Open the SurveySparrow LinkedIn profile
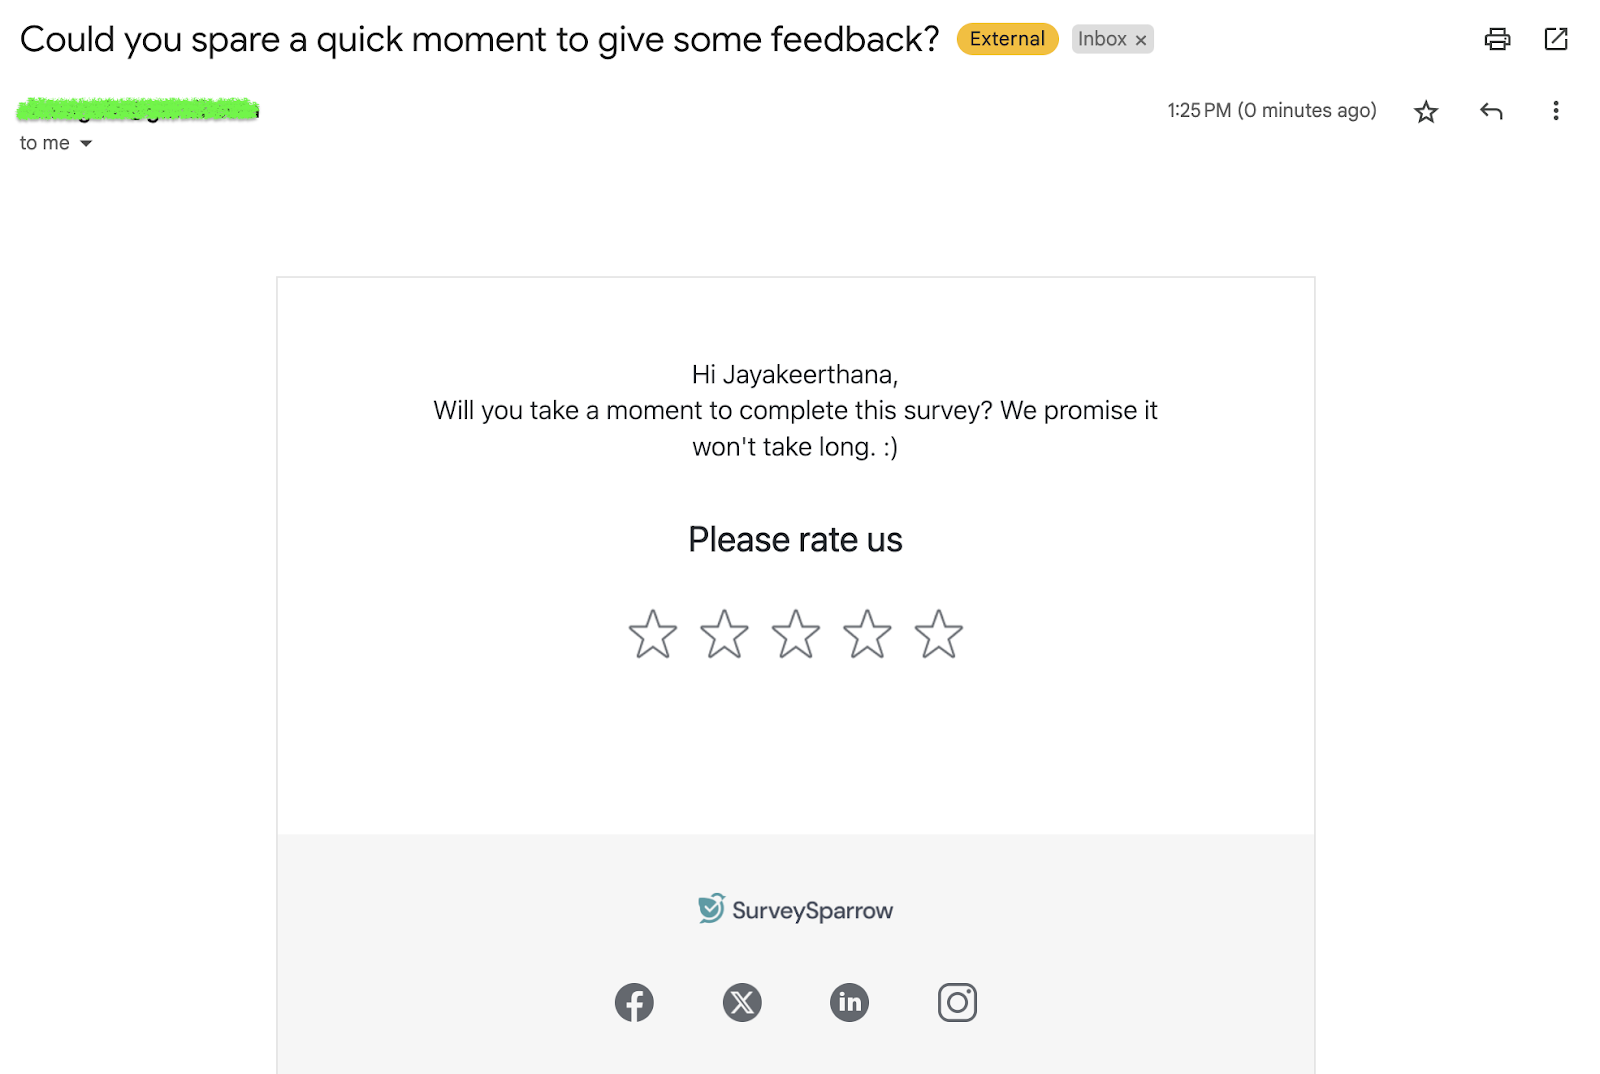Viewport: 1600px width, 1074px height. pyautogui.click(x=850, y=1002)
